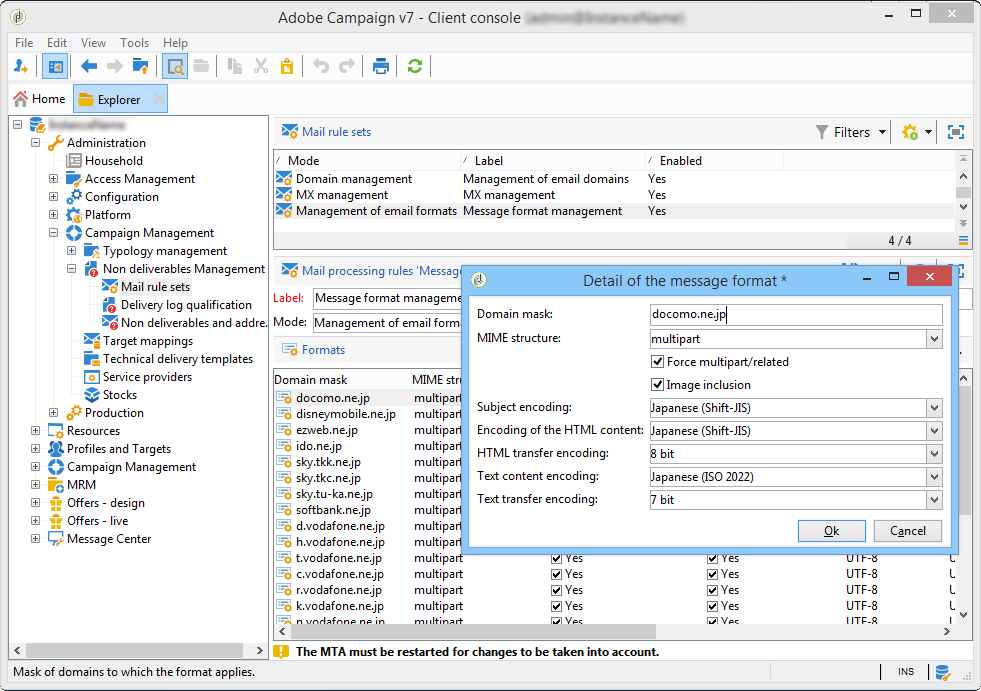Toggle the explorer tree panel icon
The width and height of the screenshot is (981, 691).
(55, 66)
